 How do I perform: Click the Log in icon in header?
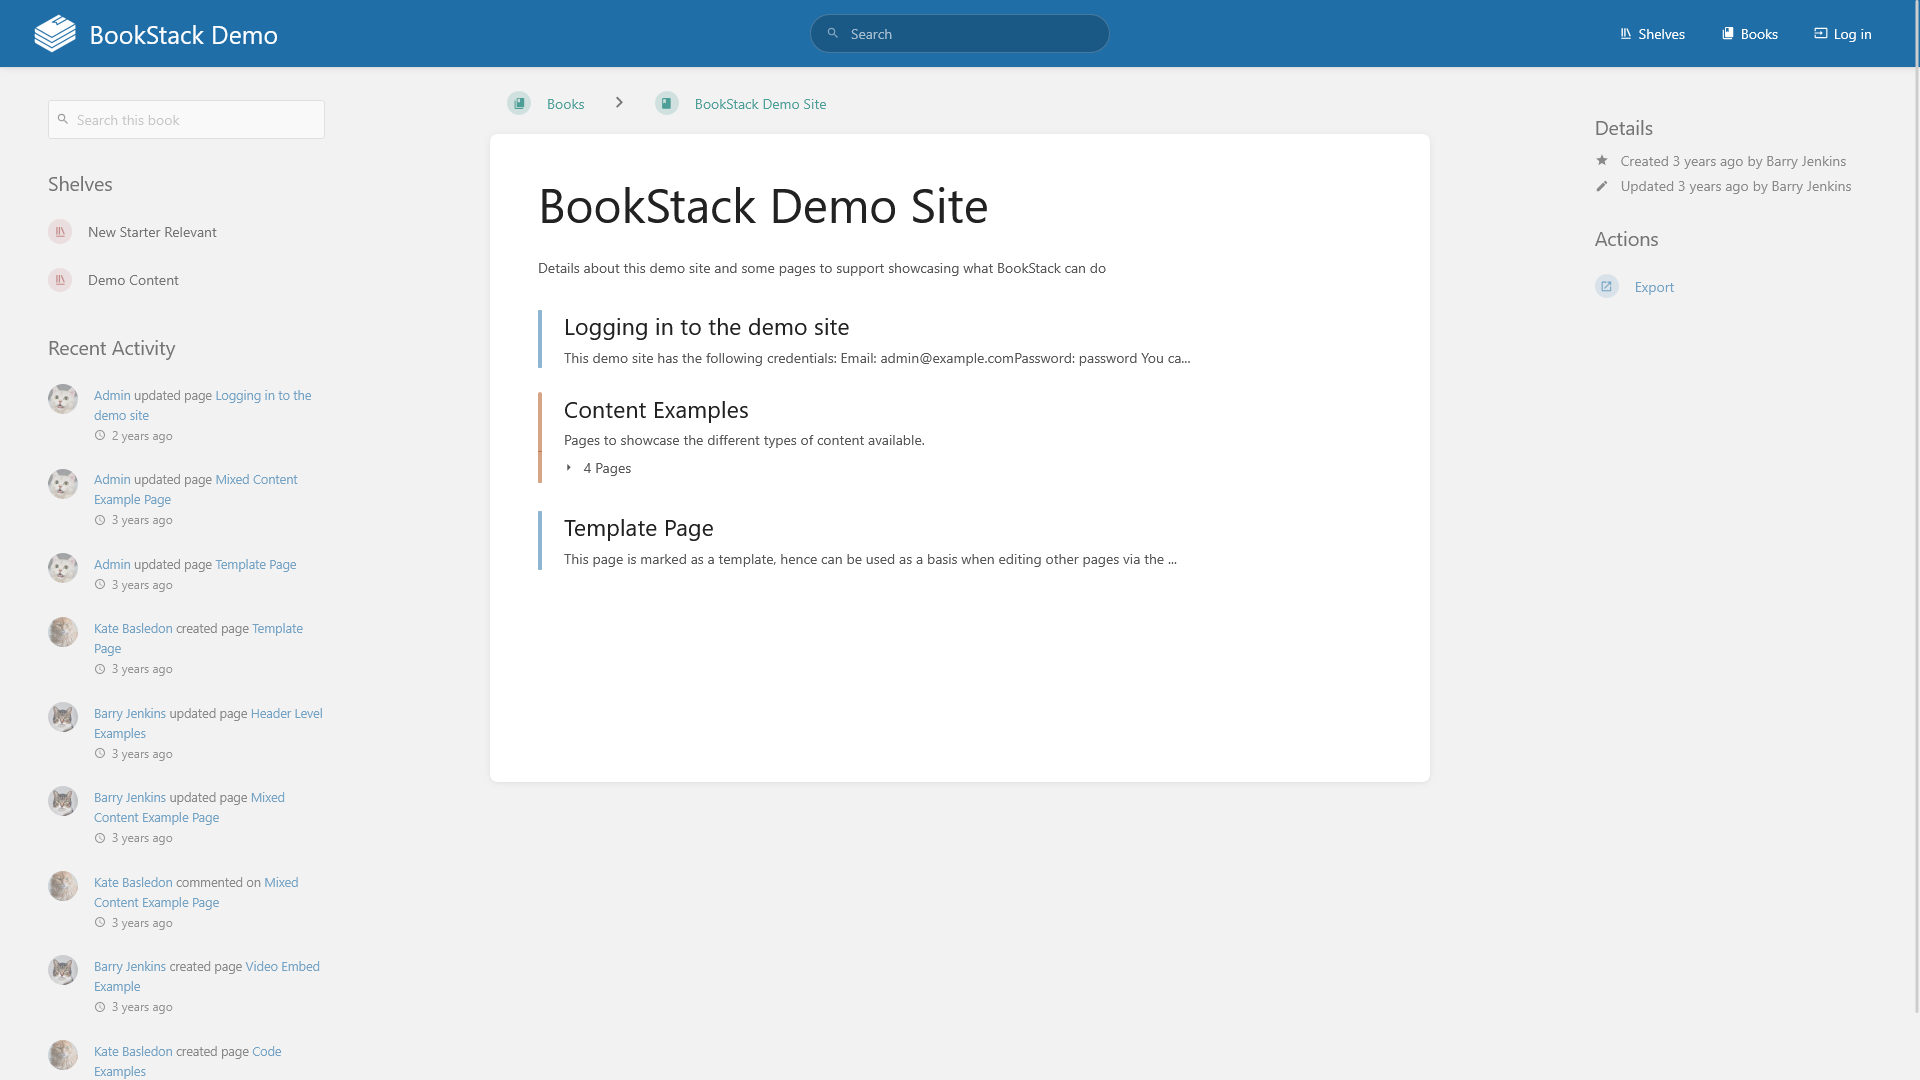click(x=1821, y=34)
